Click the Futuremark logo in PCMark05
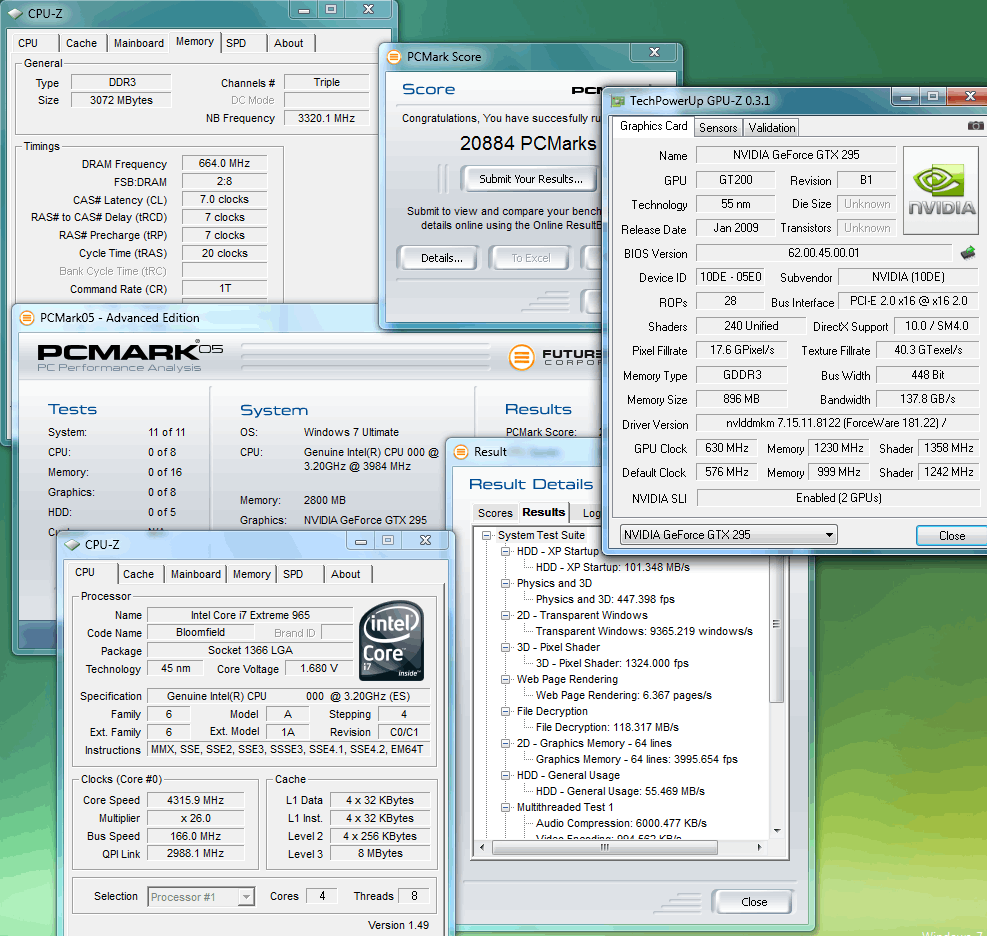This screenshot has height=936, width=987. (x=522, y=358)
